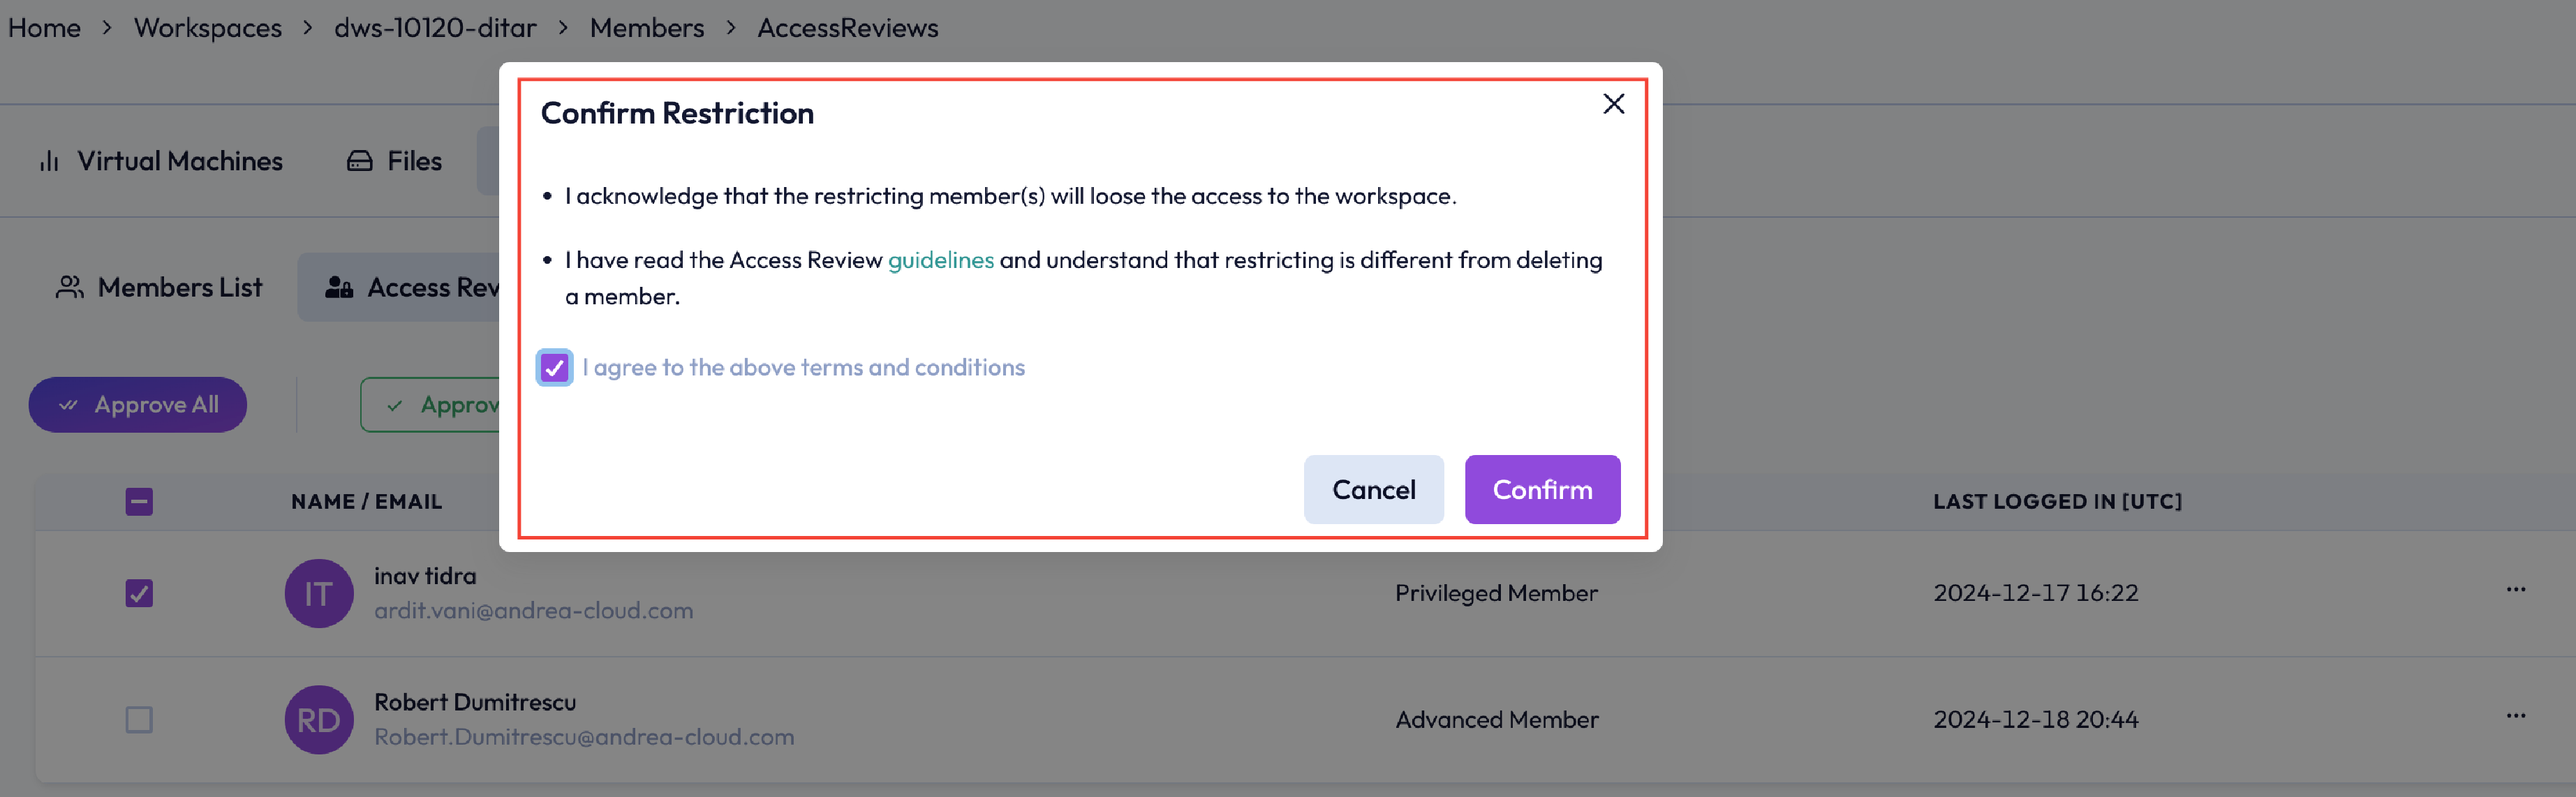
Task: Open the Access Review guidelines link
Action: click(940, 260)
